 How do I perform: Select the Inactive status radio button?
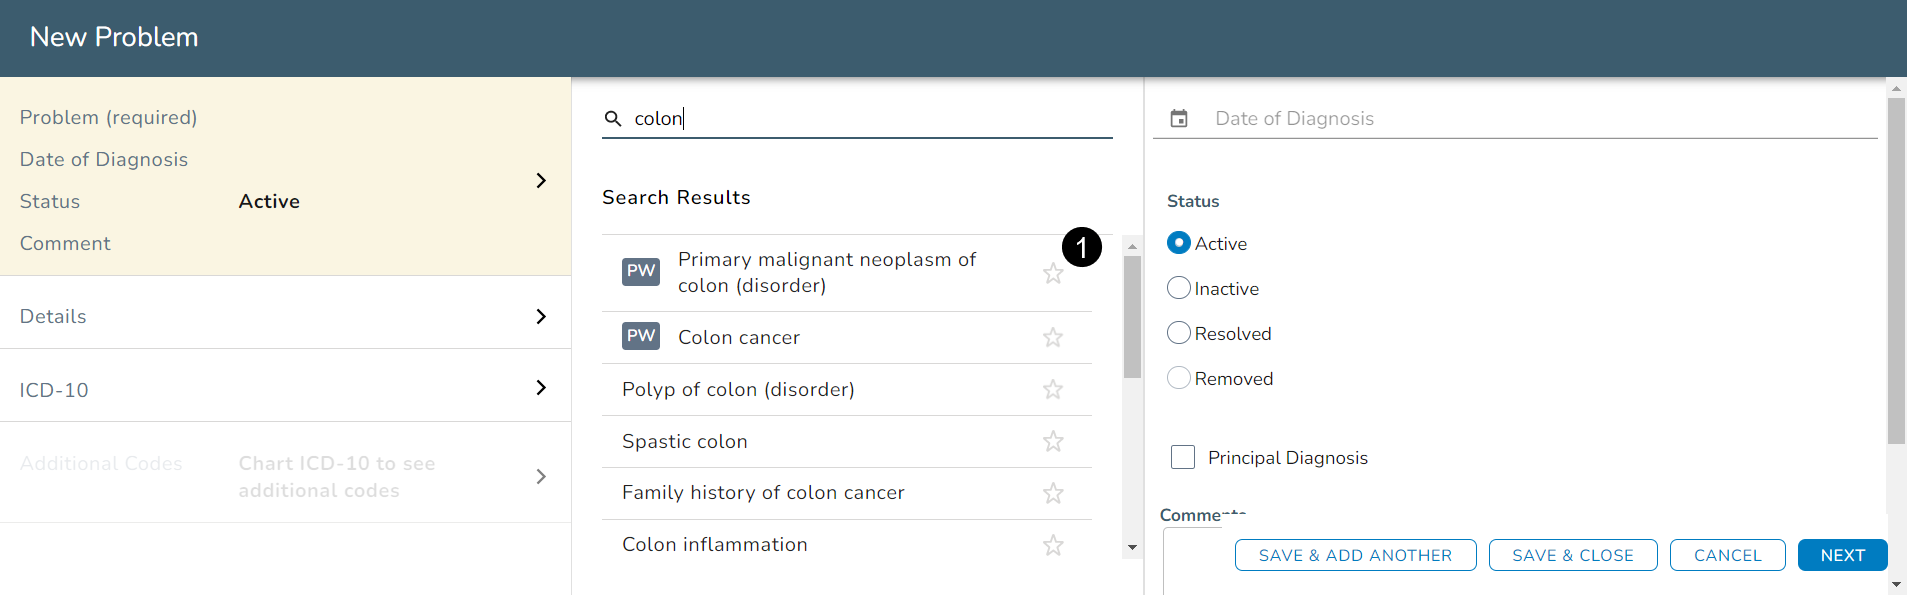(x=1179, y=288)
